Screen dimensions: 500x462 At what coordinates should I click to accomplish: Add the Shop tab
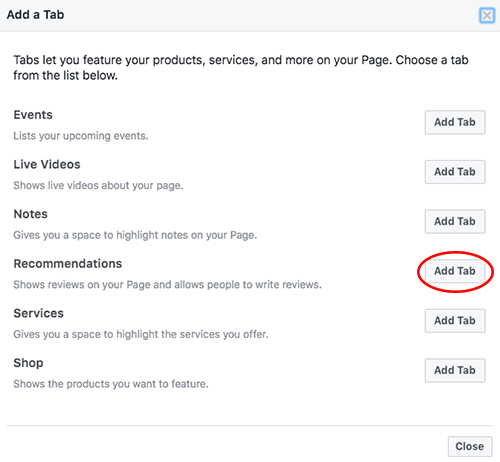coord(455,370)
